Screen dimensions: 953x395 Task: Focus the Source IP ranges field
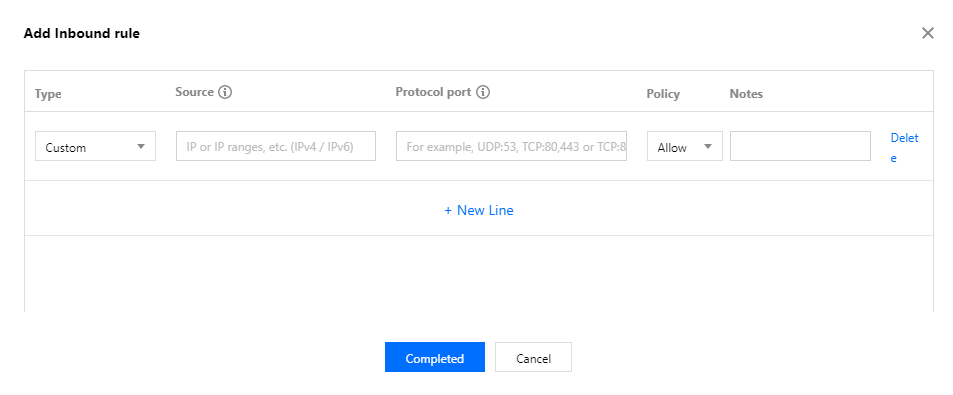coord(276,146)
